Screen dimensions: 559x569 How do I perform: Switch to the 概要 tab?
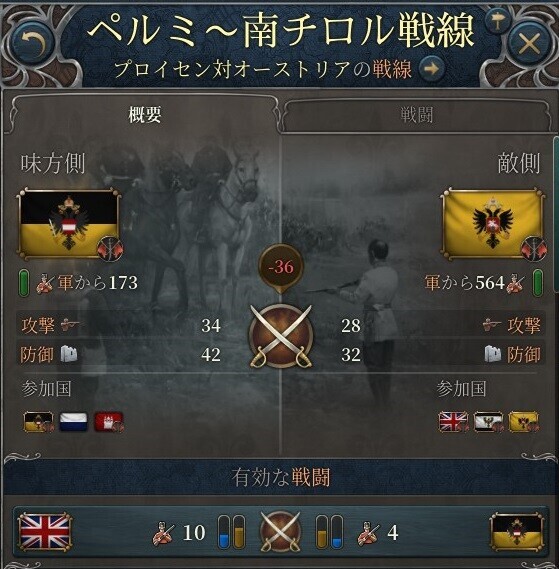pos(144,115)
